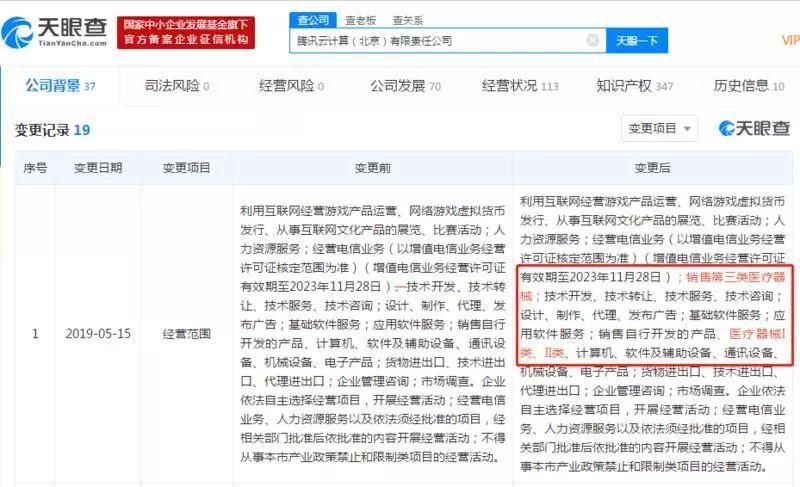Screen dimensions: 800x487
Task: Focus the company name search field
Action: click(439, 40)
